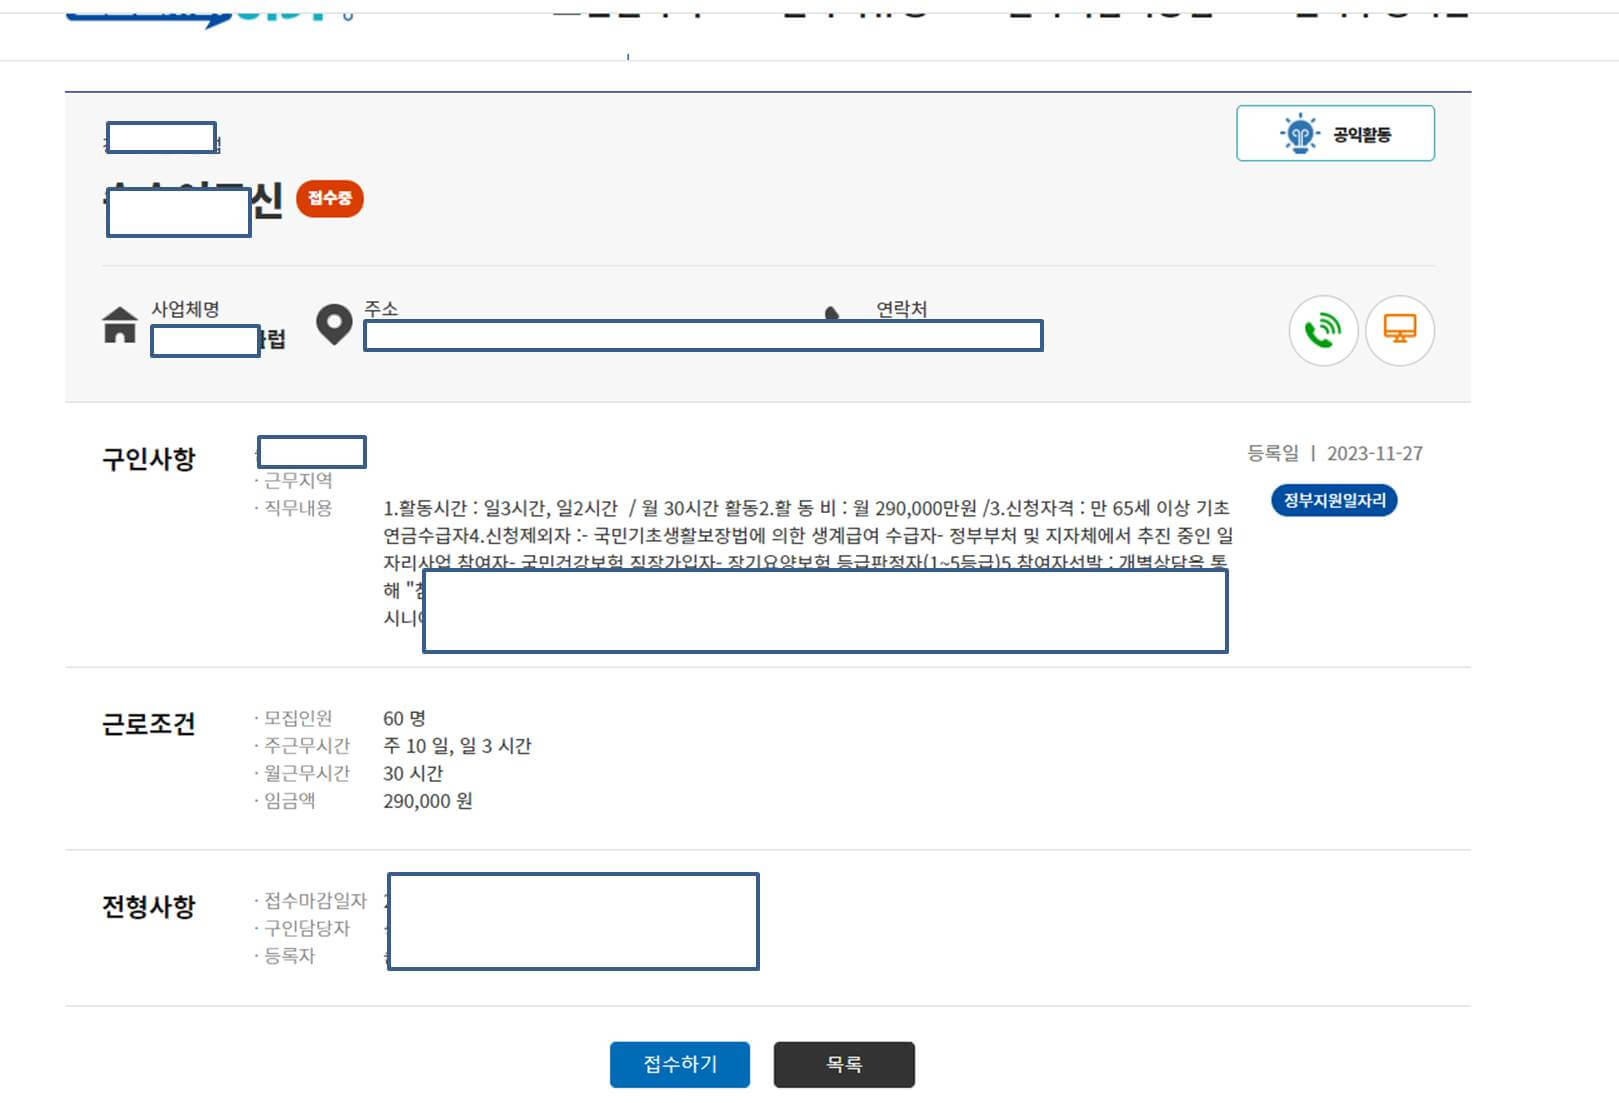Click the lightbulb icon inside the 공익활동 badge

tap(1298, 131)
